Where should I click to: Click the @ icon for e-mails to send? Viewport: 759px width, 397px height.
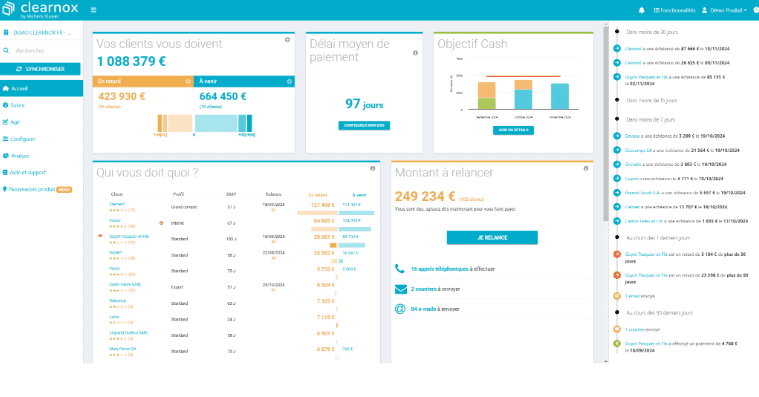(x=400, y=309)
